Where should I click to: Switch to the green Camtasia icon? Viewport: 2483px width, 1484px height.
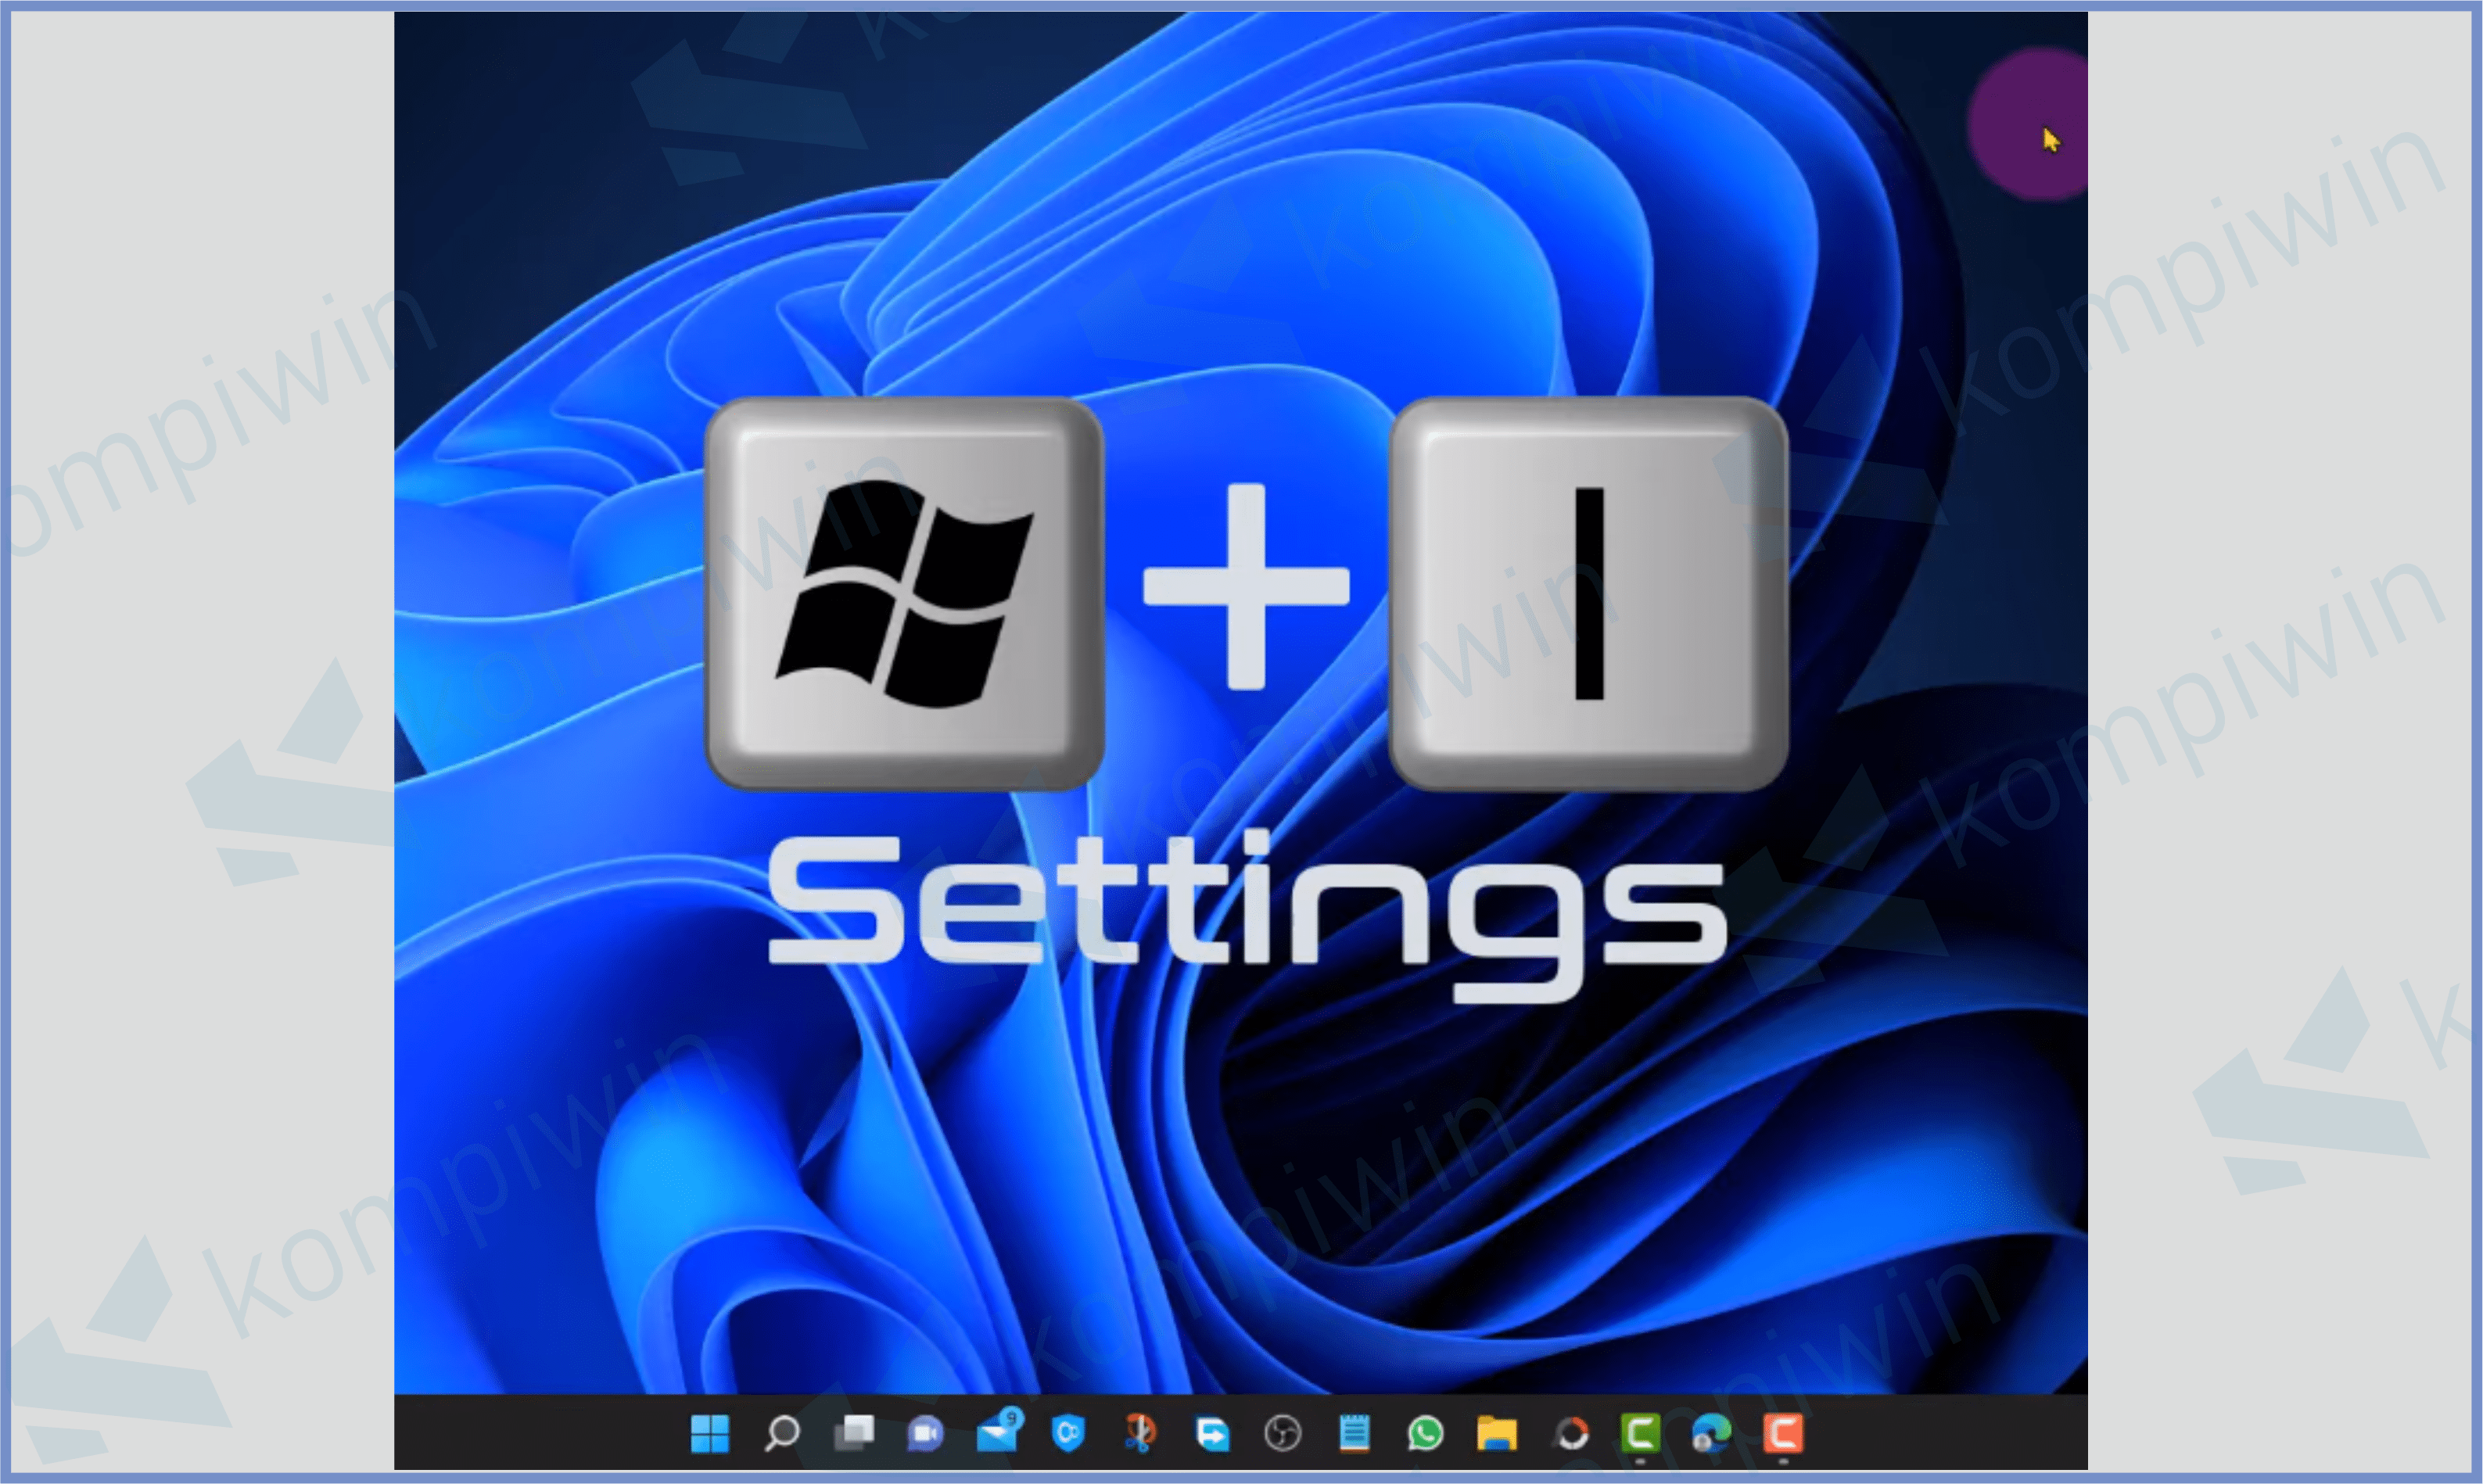(x=1640, y=1433)
